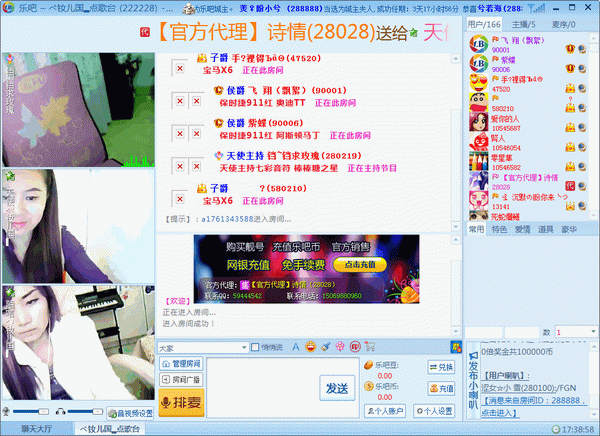Click webcam icon beside user 13141
The height and width of the screenshot is (436, 600).
[x=582, y=206]
